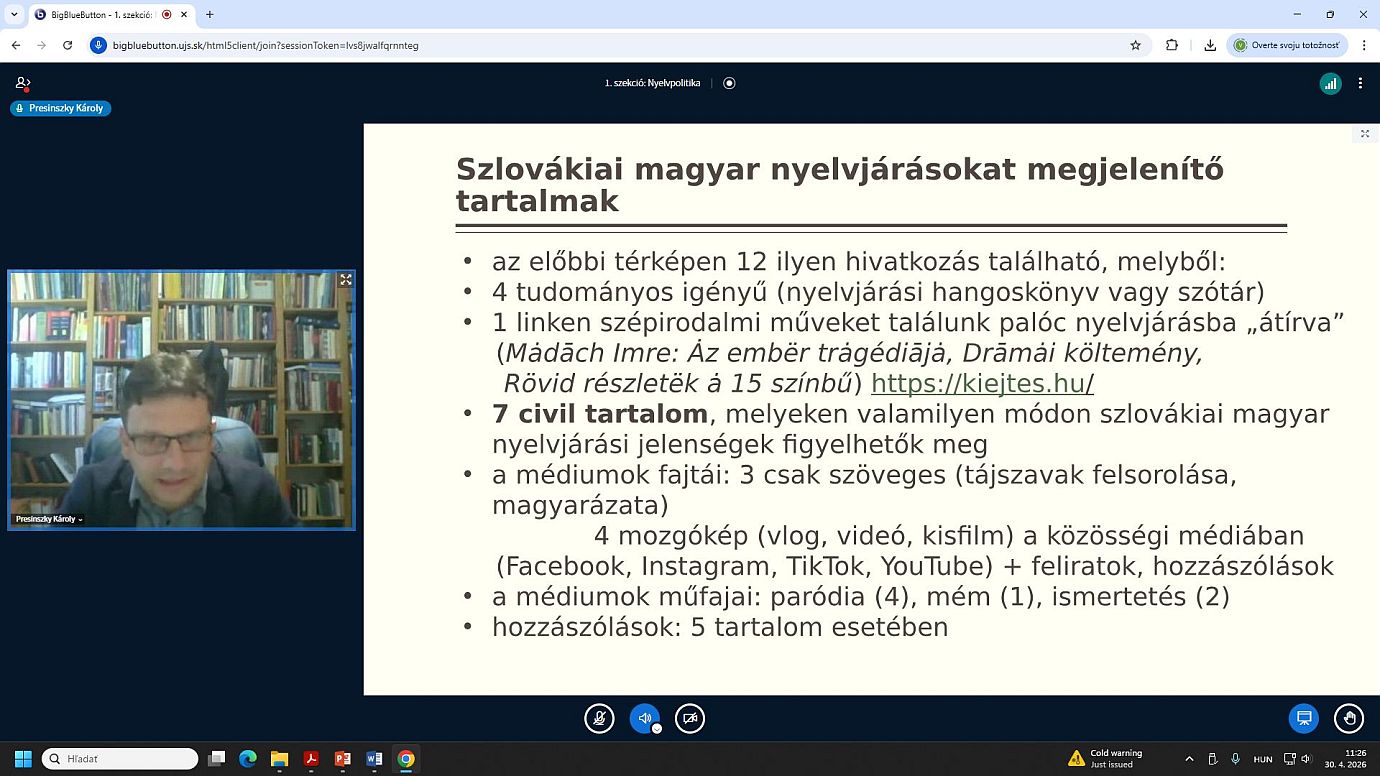Launch Microsoft Edge from taskbar
Image resolution: width=1380 pixels, height=776 pixels.
point(247,759)
